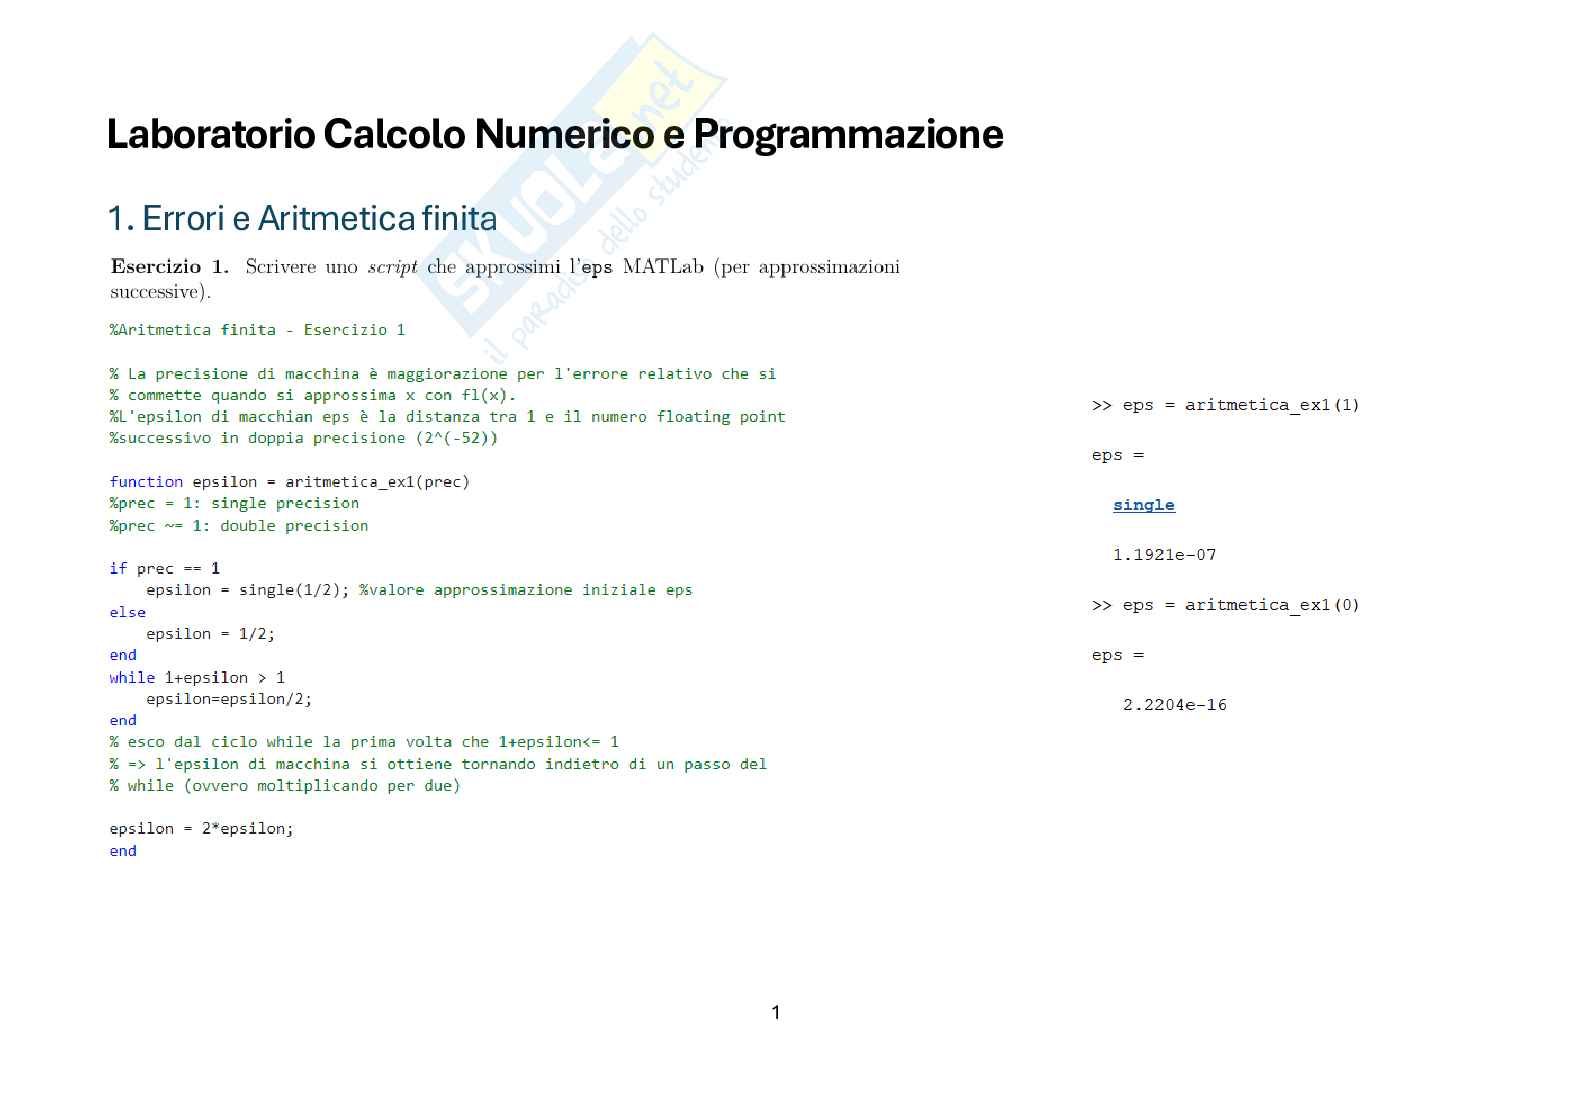
Task: Click the 'function' keyword in the code
Action: 146,482
